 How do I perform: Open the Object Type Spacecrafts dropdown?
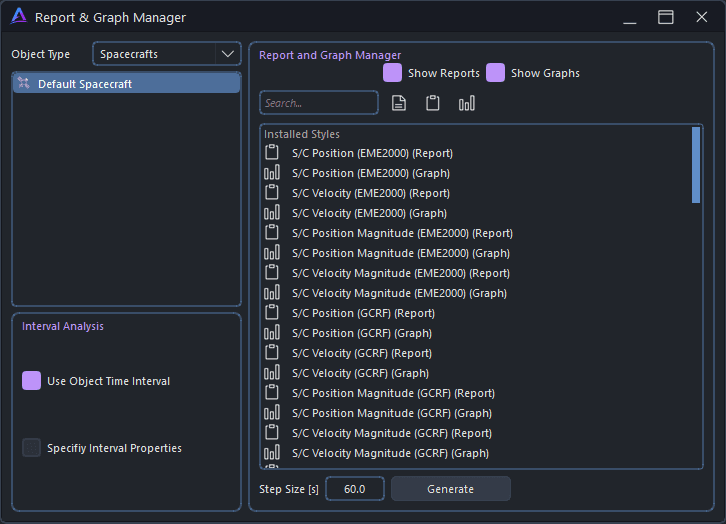point(167,54)
